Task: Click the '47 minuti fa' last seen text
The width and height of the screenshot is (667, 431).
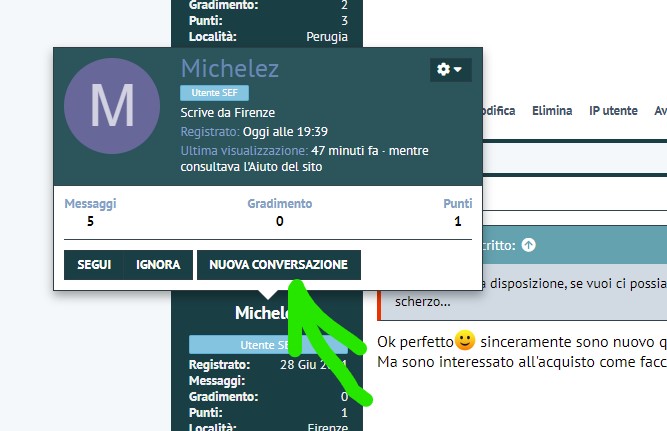Action: tap(345, 151)
